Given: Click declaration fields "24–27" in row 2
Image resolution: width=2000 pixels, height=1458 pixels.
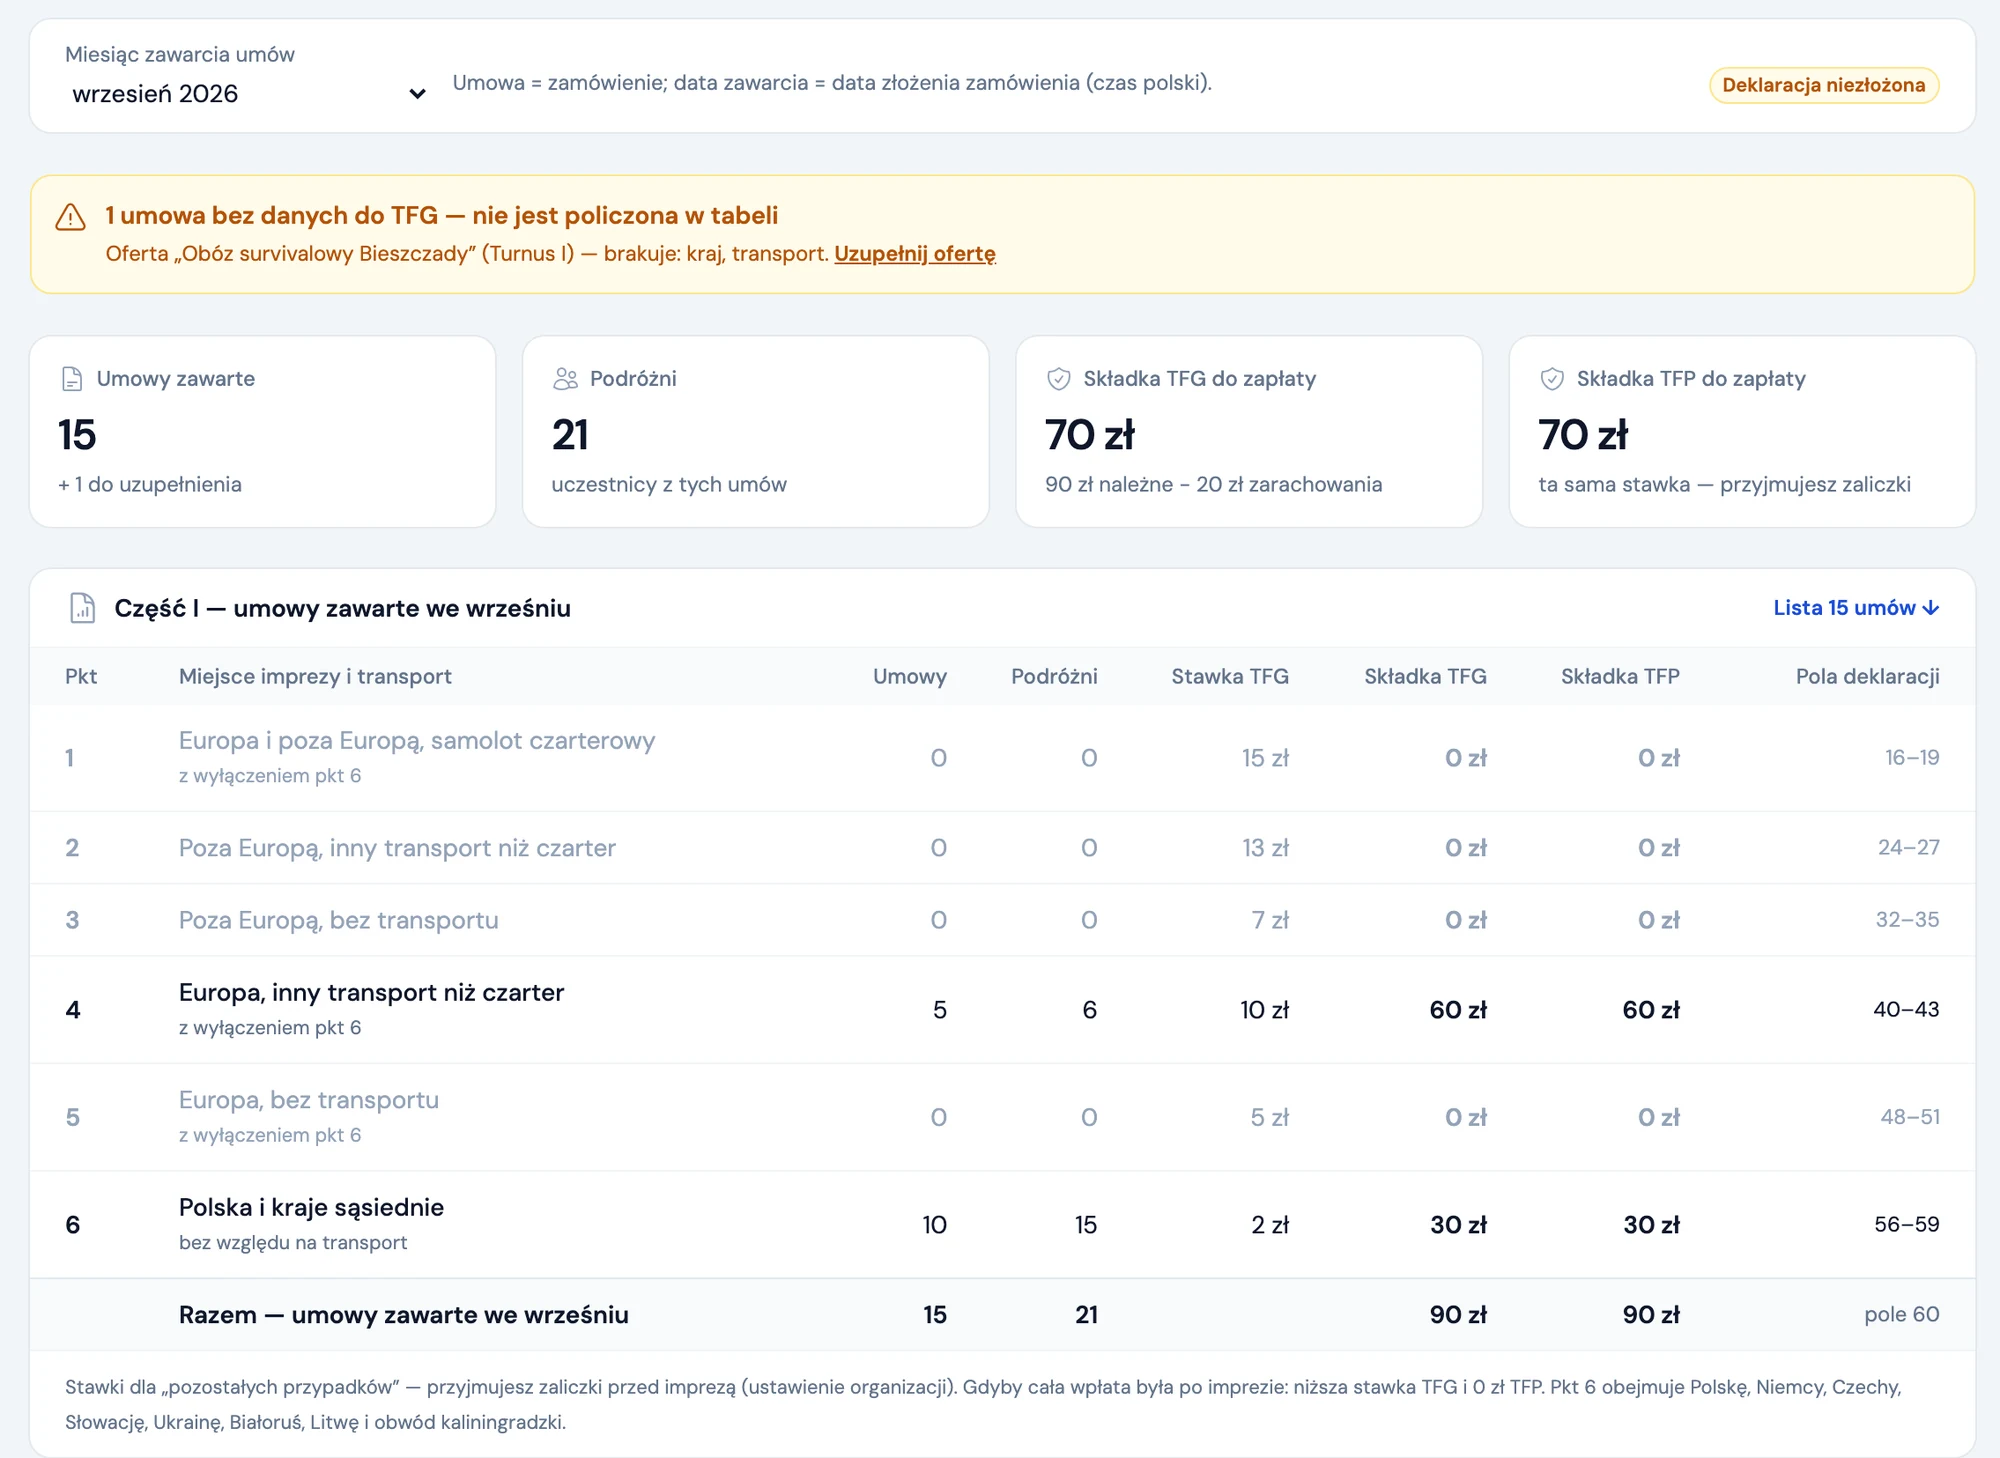Looking at the screenshot, I should (1908, 848).
